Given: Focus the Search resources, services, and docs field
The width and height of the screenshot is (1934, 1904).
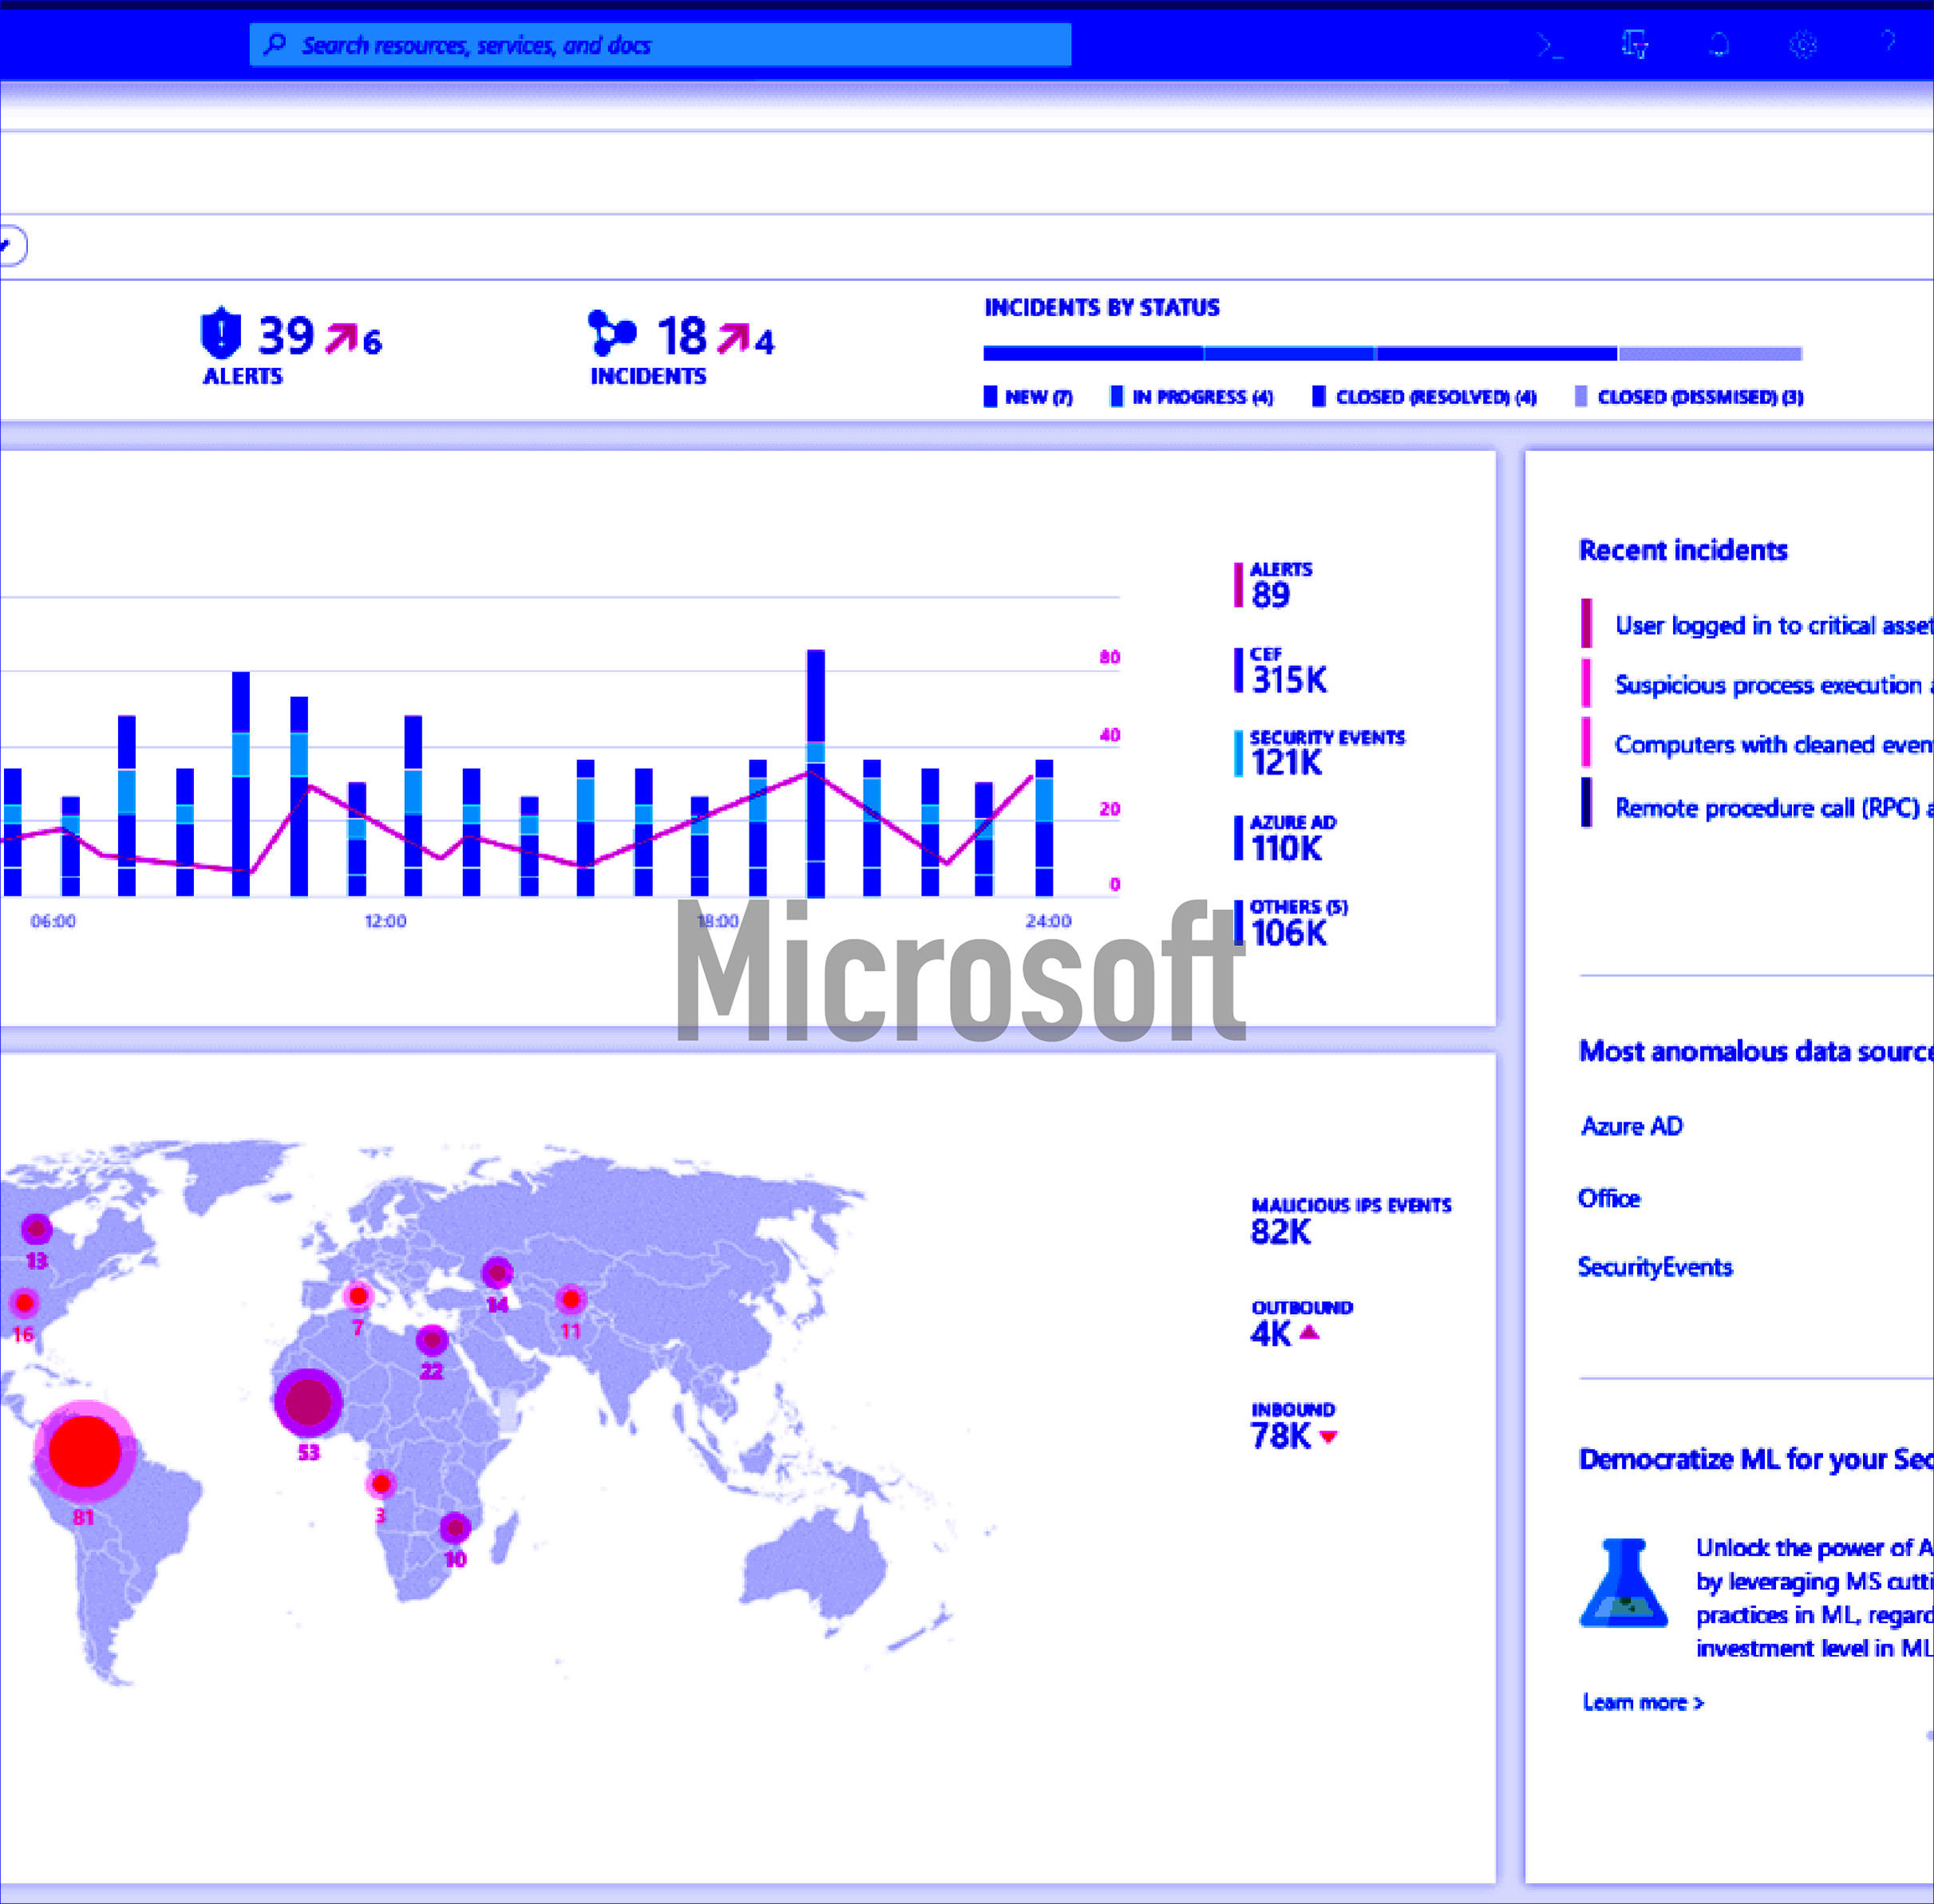Looking at the screenshot, I should click(x=660, y=45).
